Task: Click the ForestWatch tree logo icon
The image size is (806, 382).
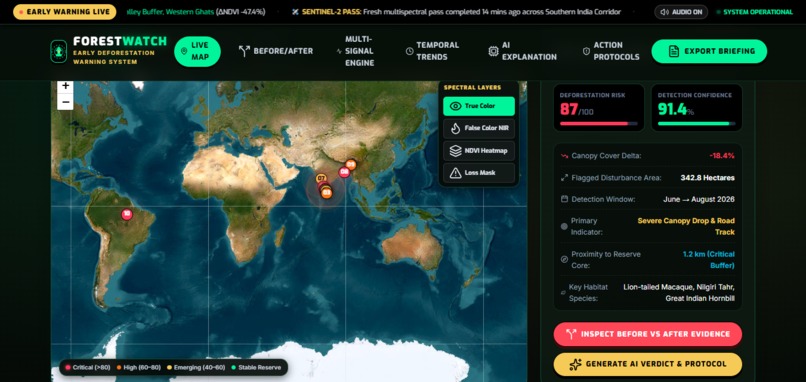Action: point(59,51)
